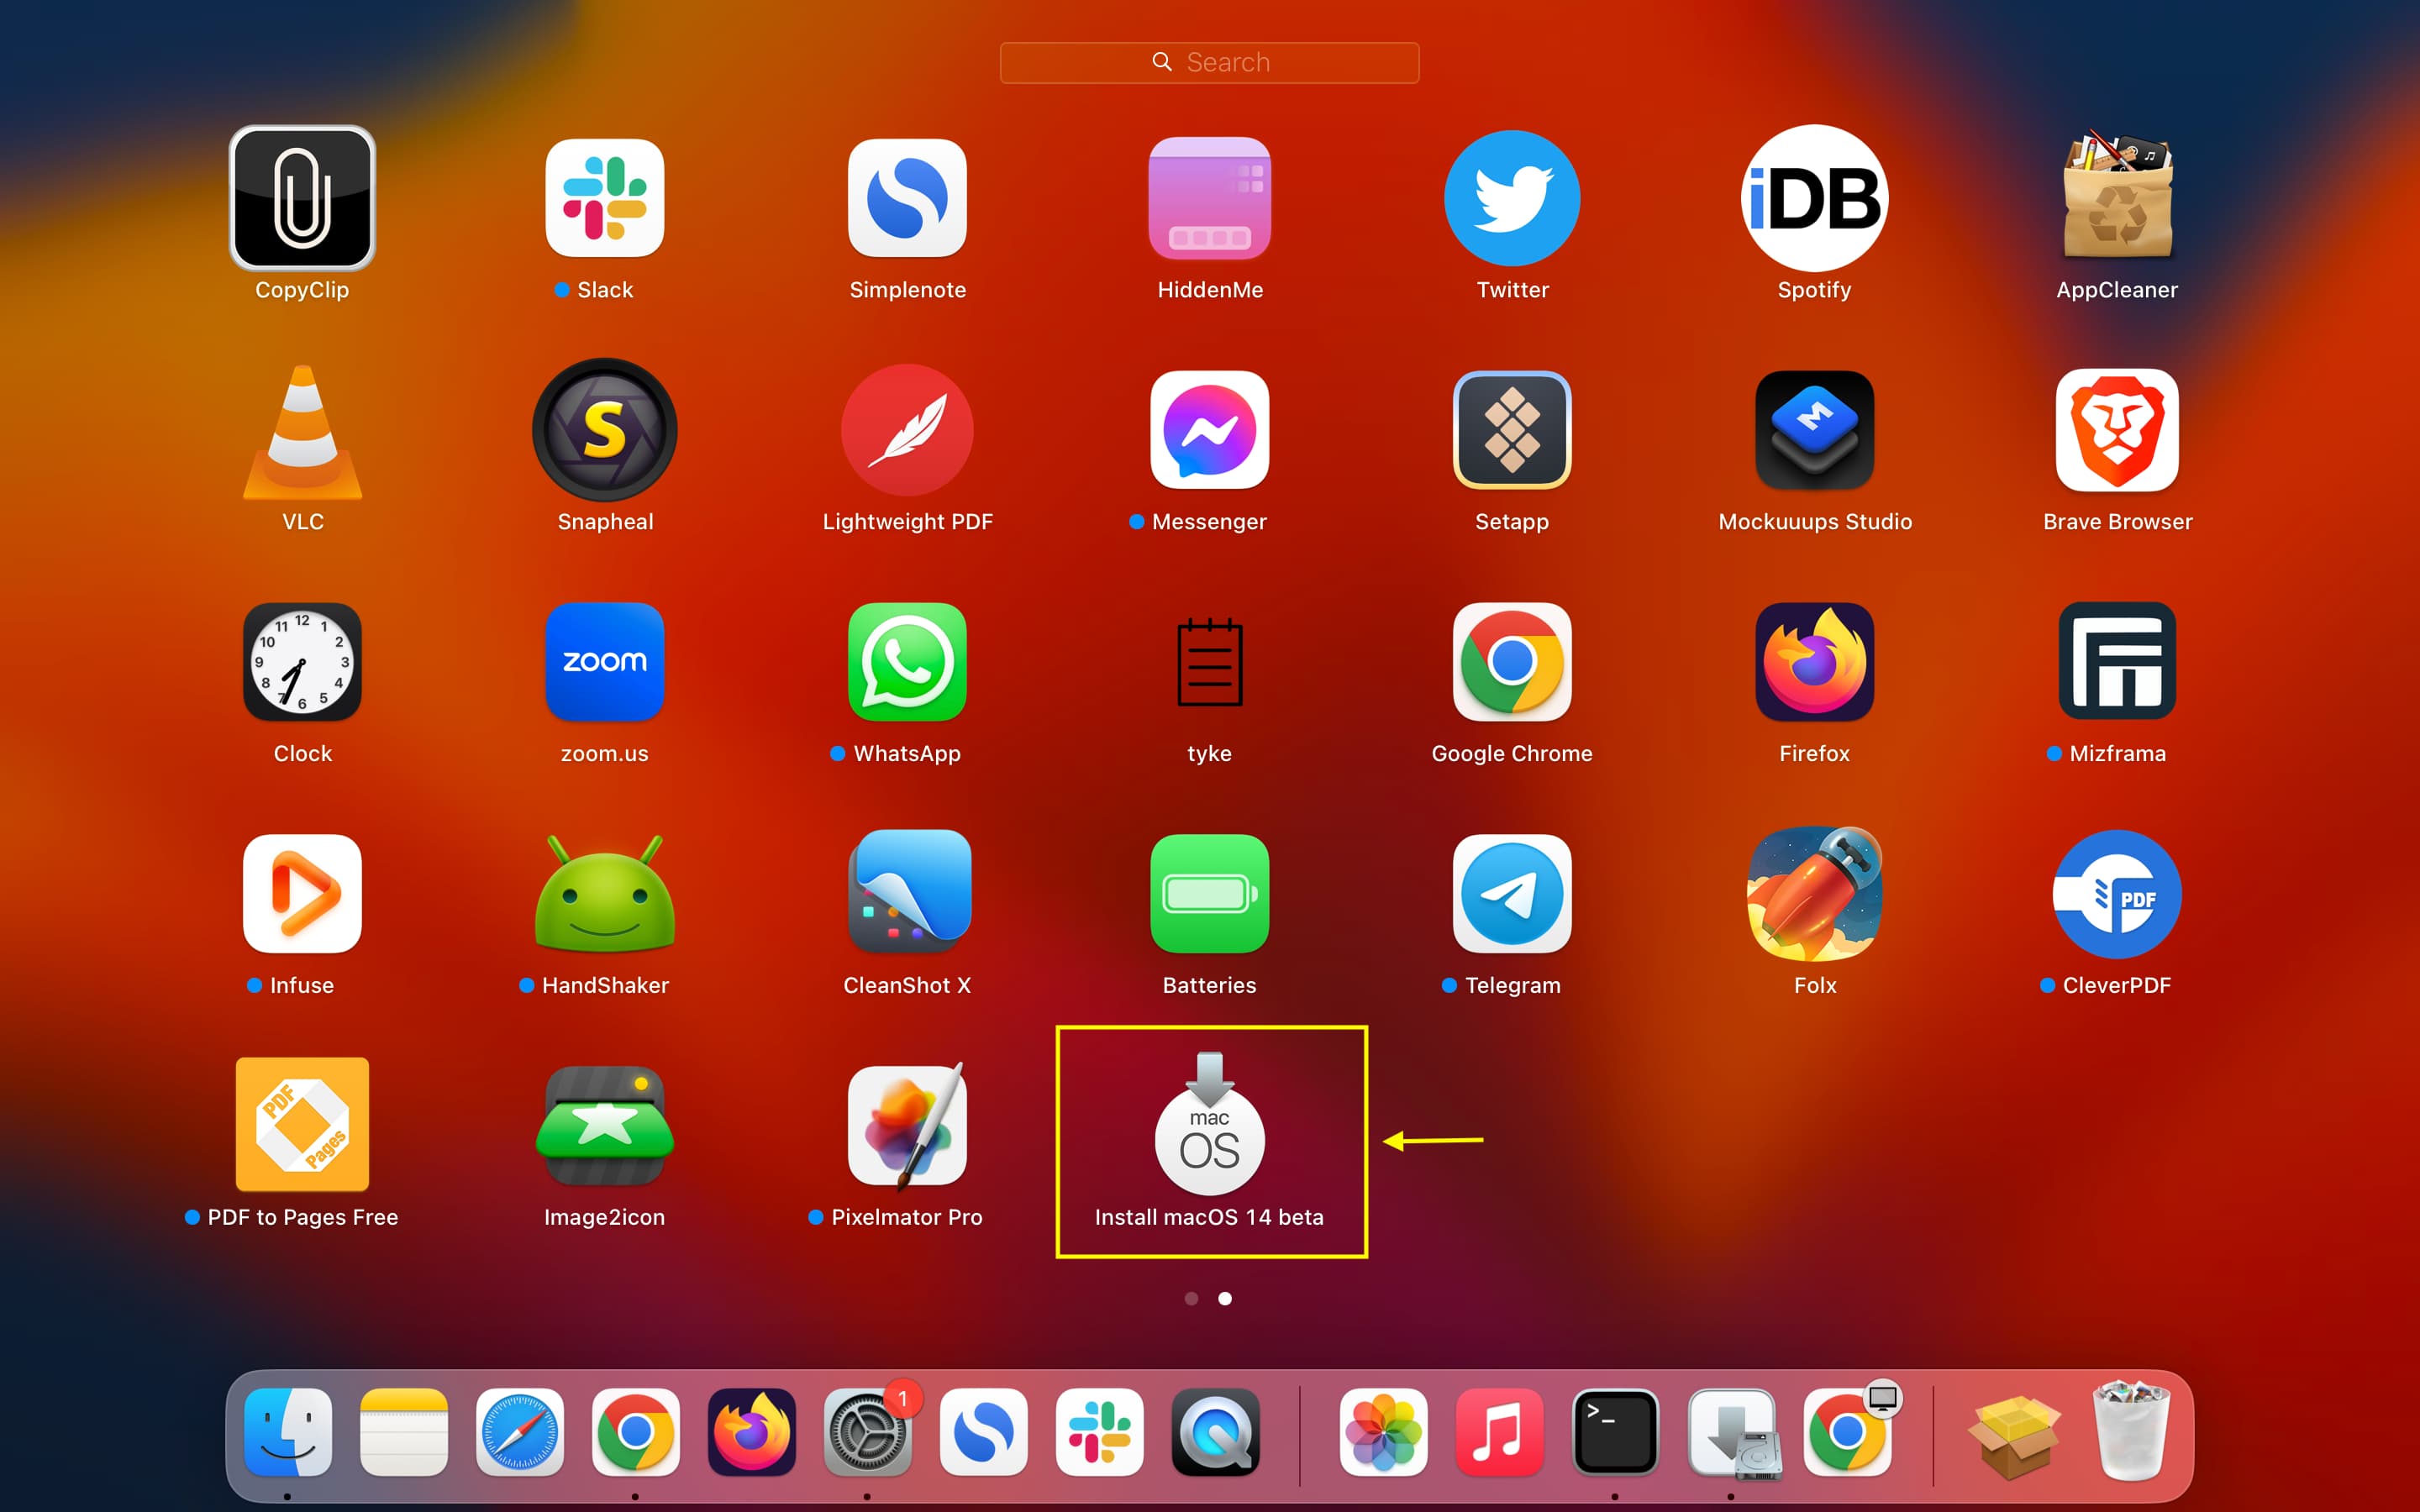Viewport: 2420px width, 1512px height.
Task: Open PDF to Pages Free
Action: coord(302,1125)
